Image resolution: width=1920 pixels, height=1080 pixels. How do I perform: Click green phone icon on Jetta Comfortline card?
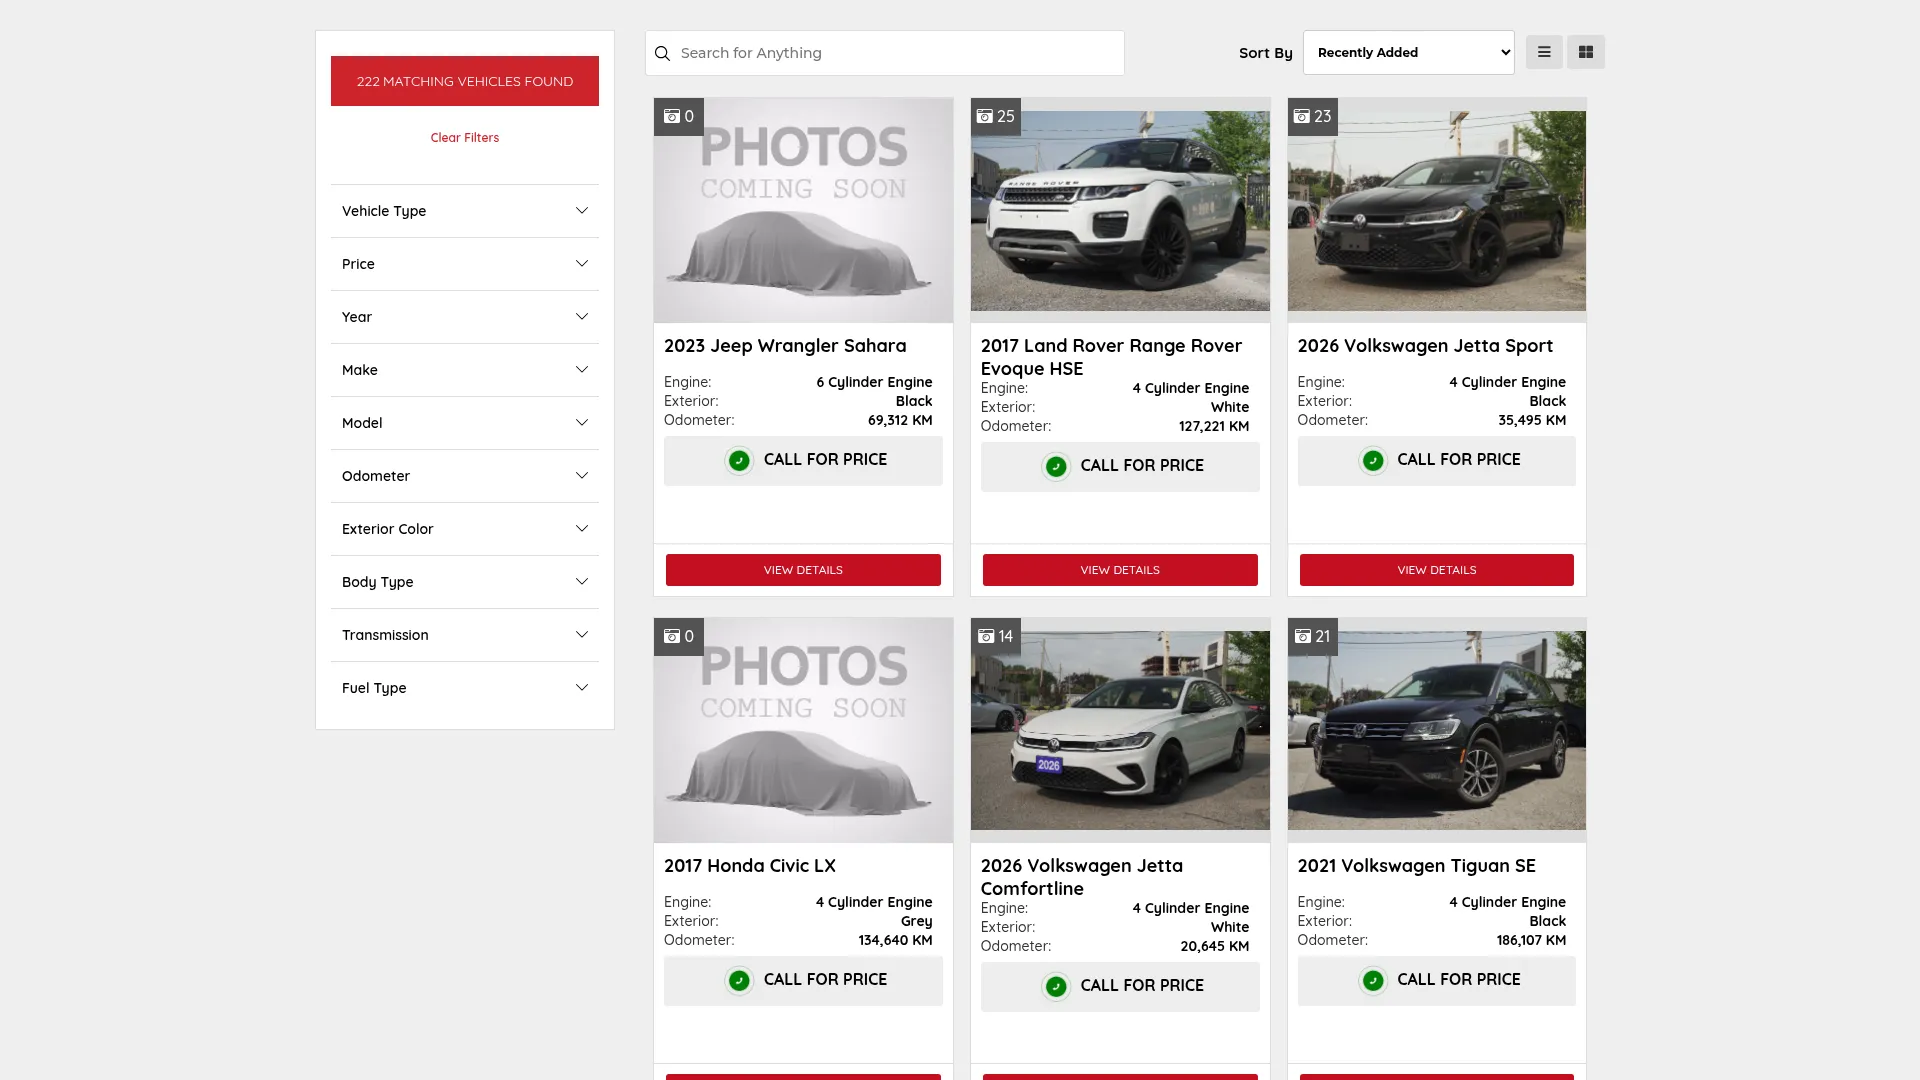(x=1056, y=986)
